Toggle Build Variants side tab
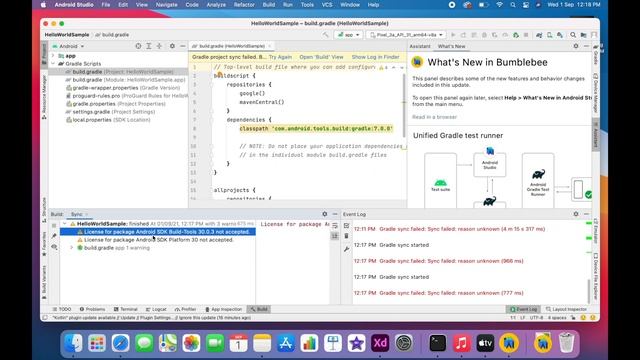The width and height of the screenshot is (640, 360). click(x=44, y=283)
